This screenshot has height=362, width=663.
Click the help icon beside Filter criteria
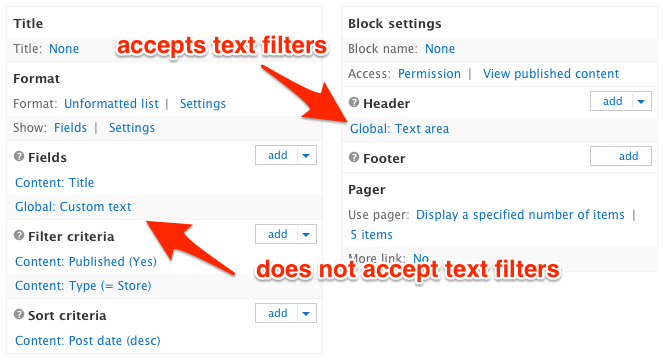tap(19, 235)
